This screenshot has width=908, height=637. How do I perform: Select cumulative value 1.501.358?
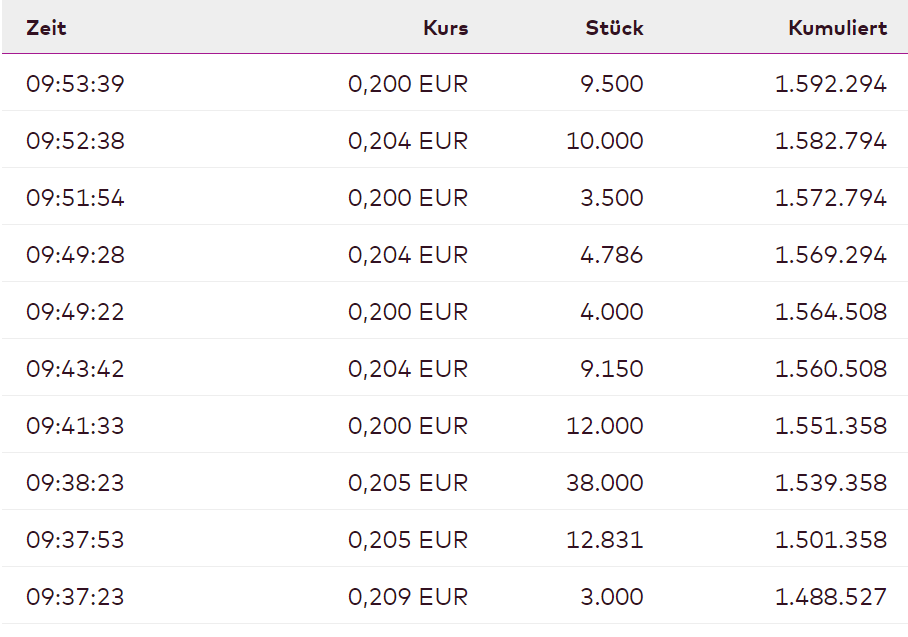point(830,540)
